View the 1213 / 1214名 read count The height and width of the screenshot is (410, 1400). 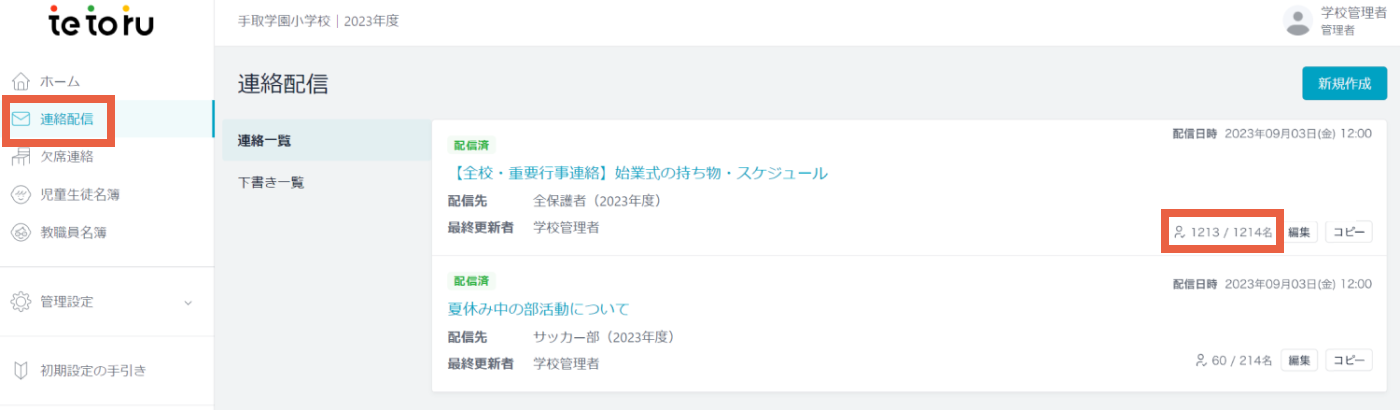[x=1223, y=232]
